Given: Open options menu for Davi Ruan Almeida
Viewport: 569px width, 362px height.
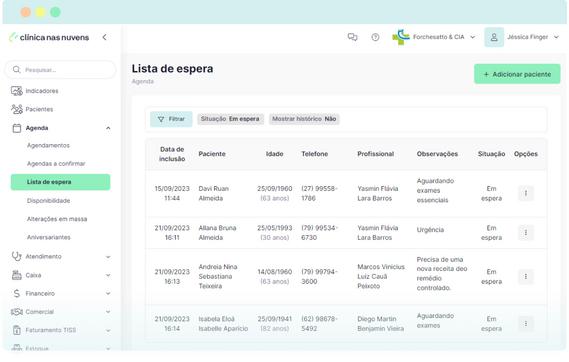Looking at the screenshot, I should [x=525, y=193].
